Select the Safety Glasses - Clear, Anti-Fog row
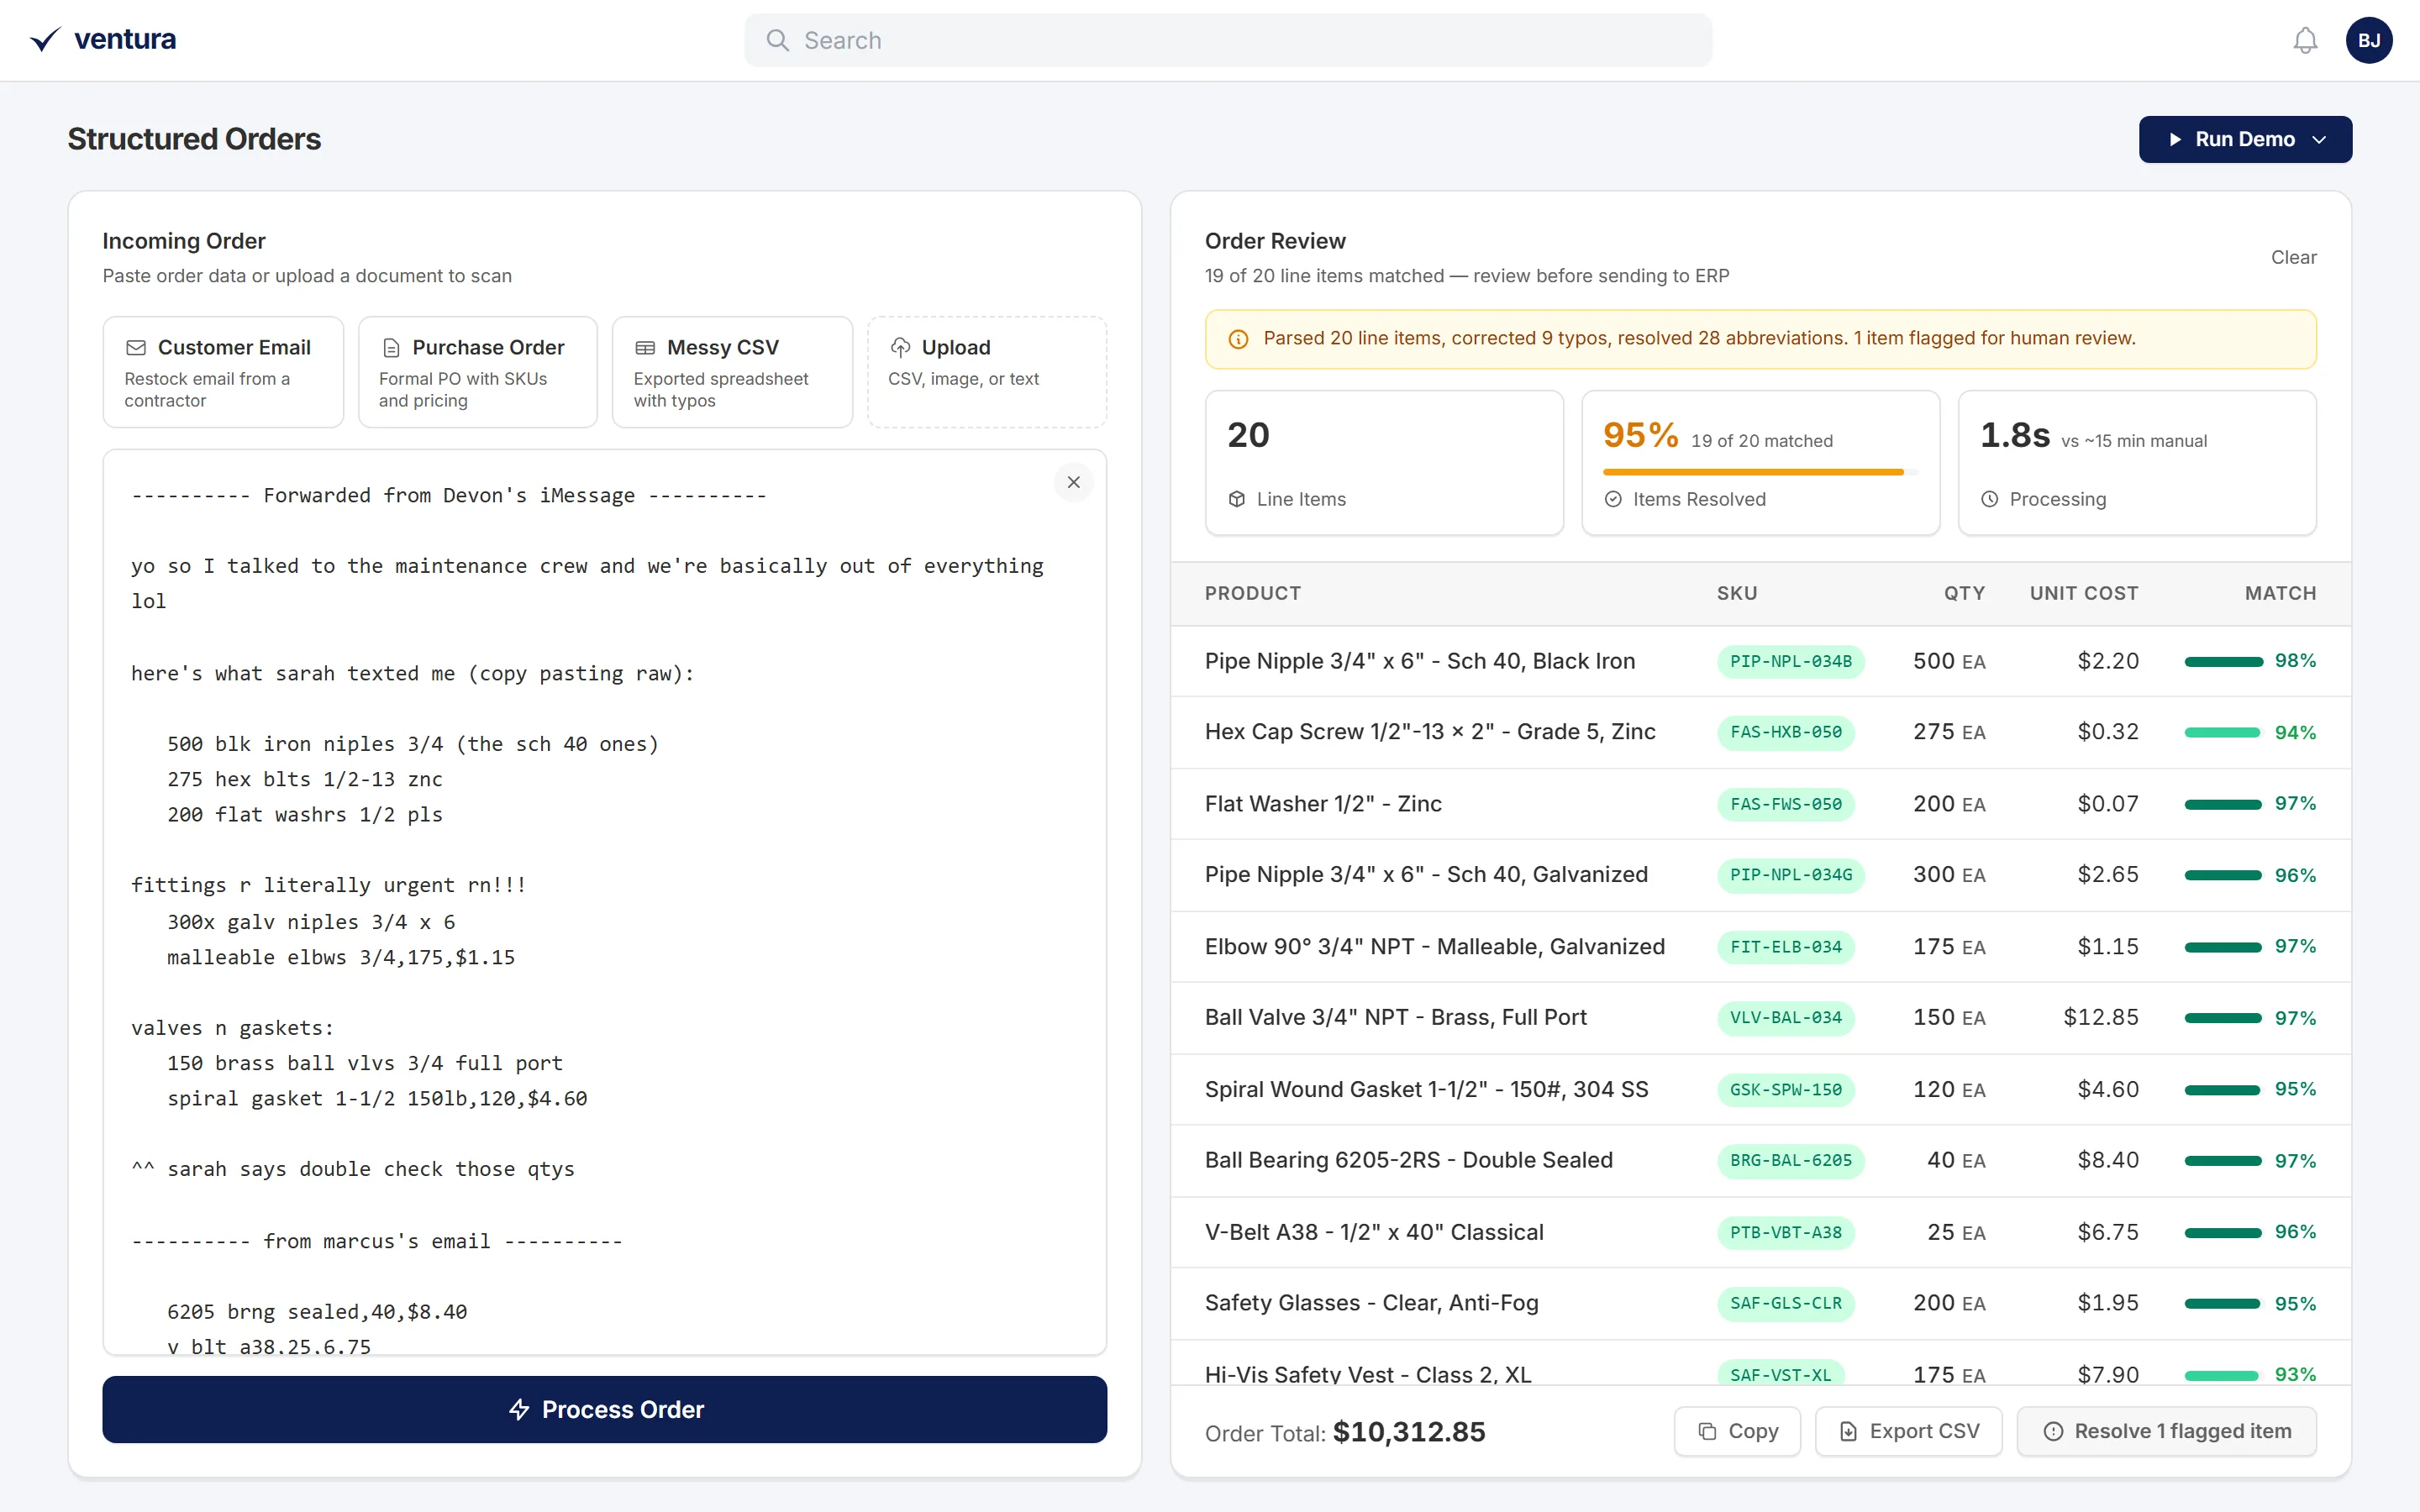 coord(1760,1303)
